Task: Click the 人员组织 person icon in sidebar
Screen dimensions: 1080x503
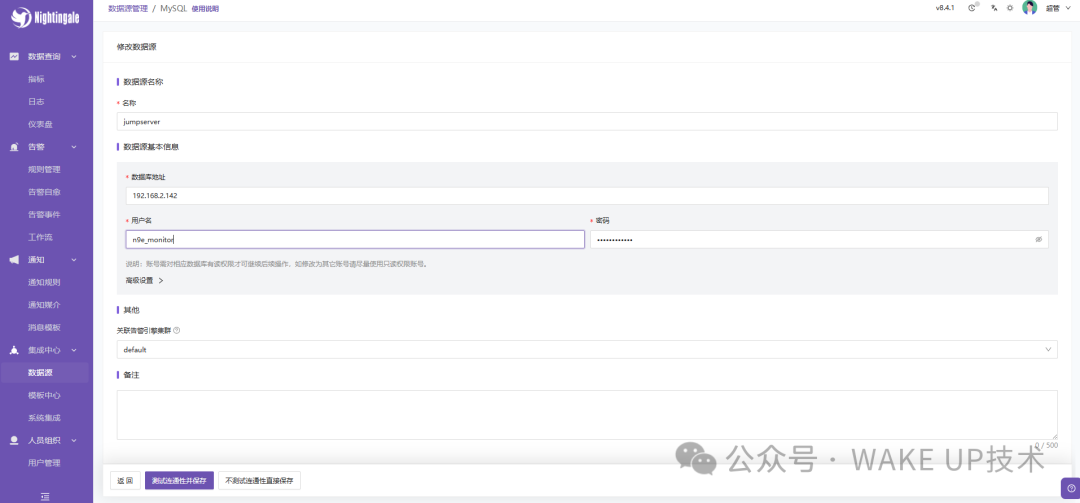Action: coord(14,440)
